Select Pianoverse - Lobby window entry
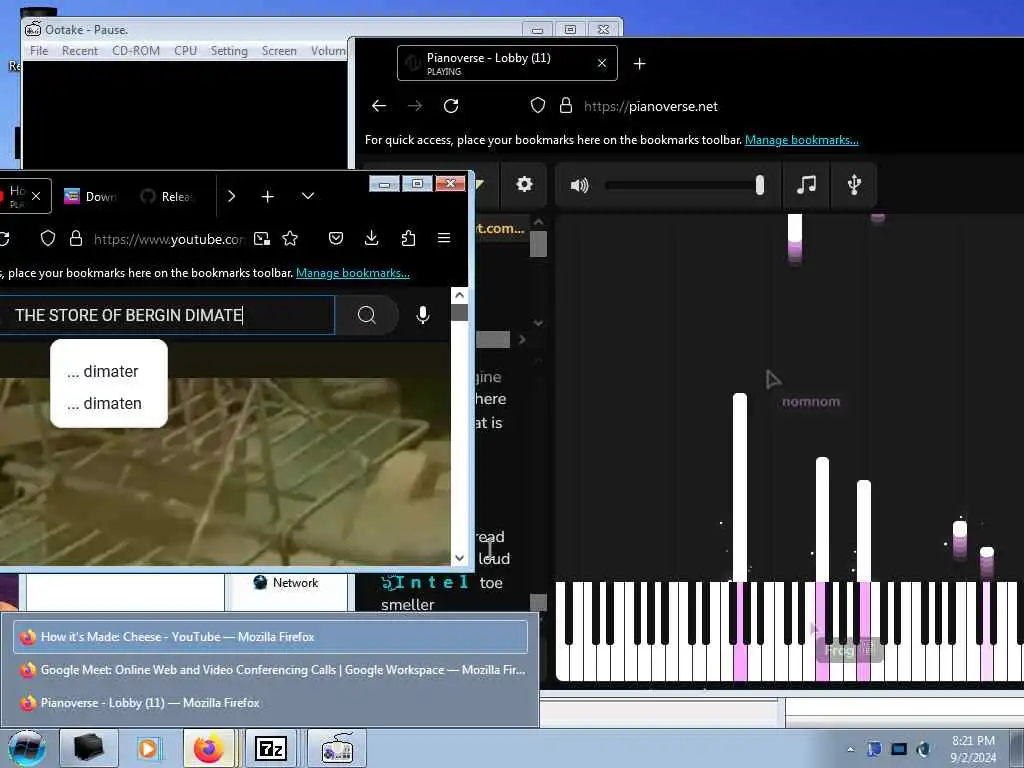The height and width of the screenshot is (768, 1024). [x=270, y=703]
